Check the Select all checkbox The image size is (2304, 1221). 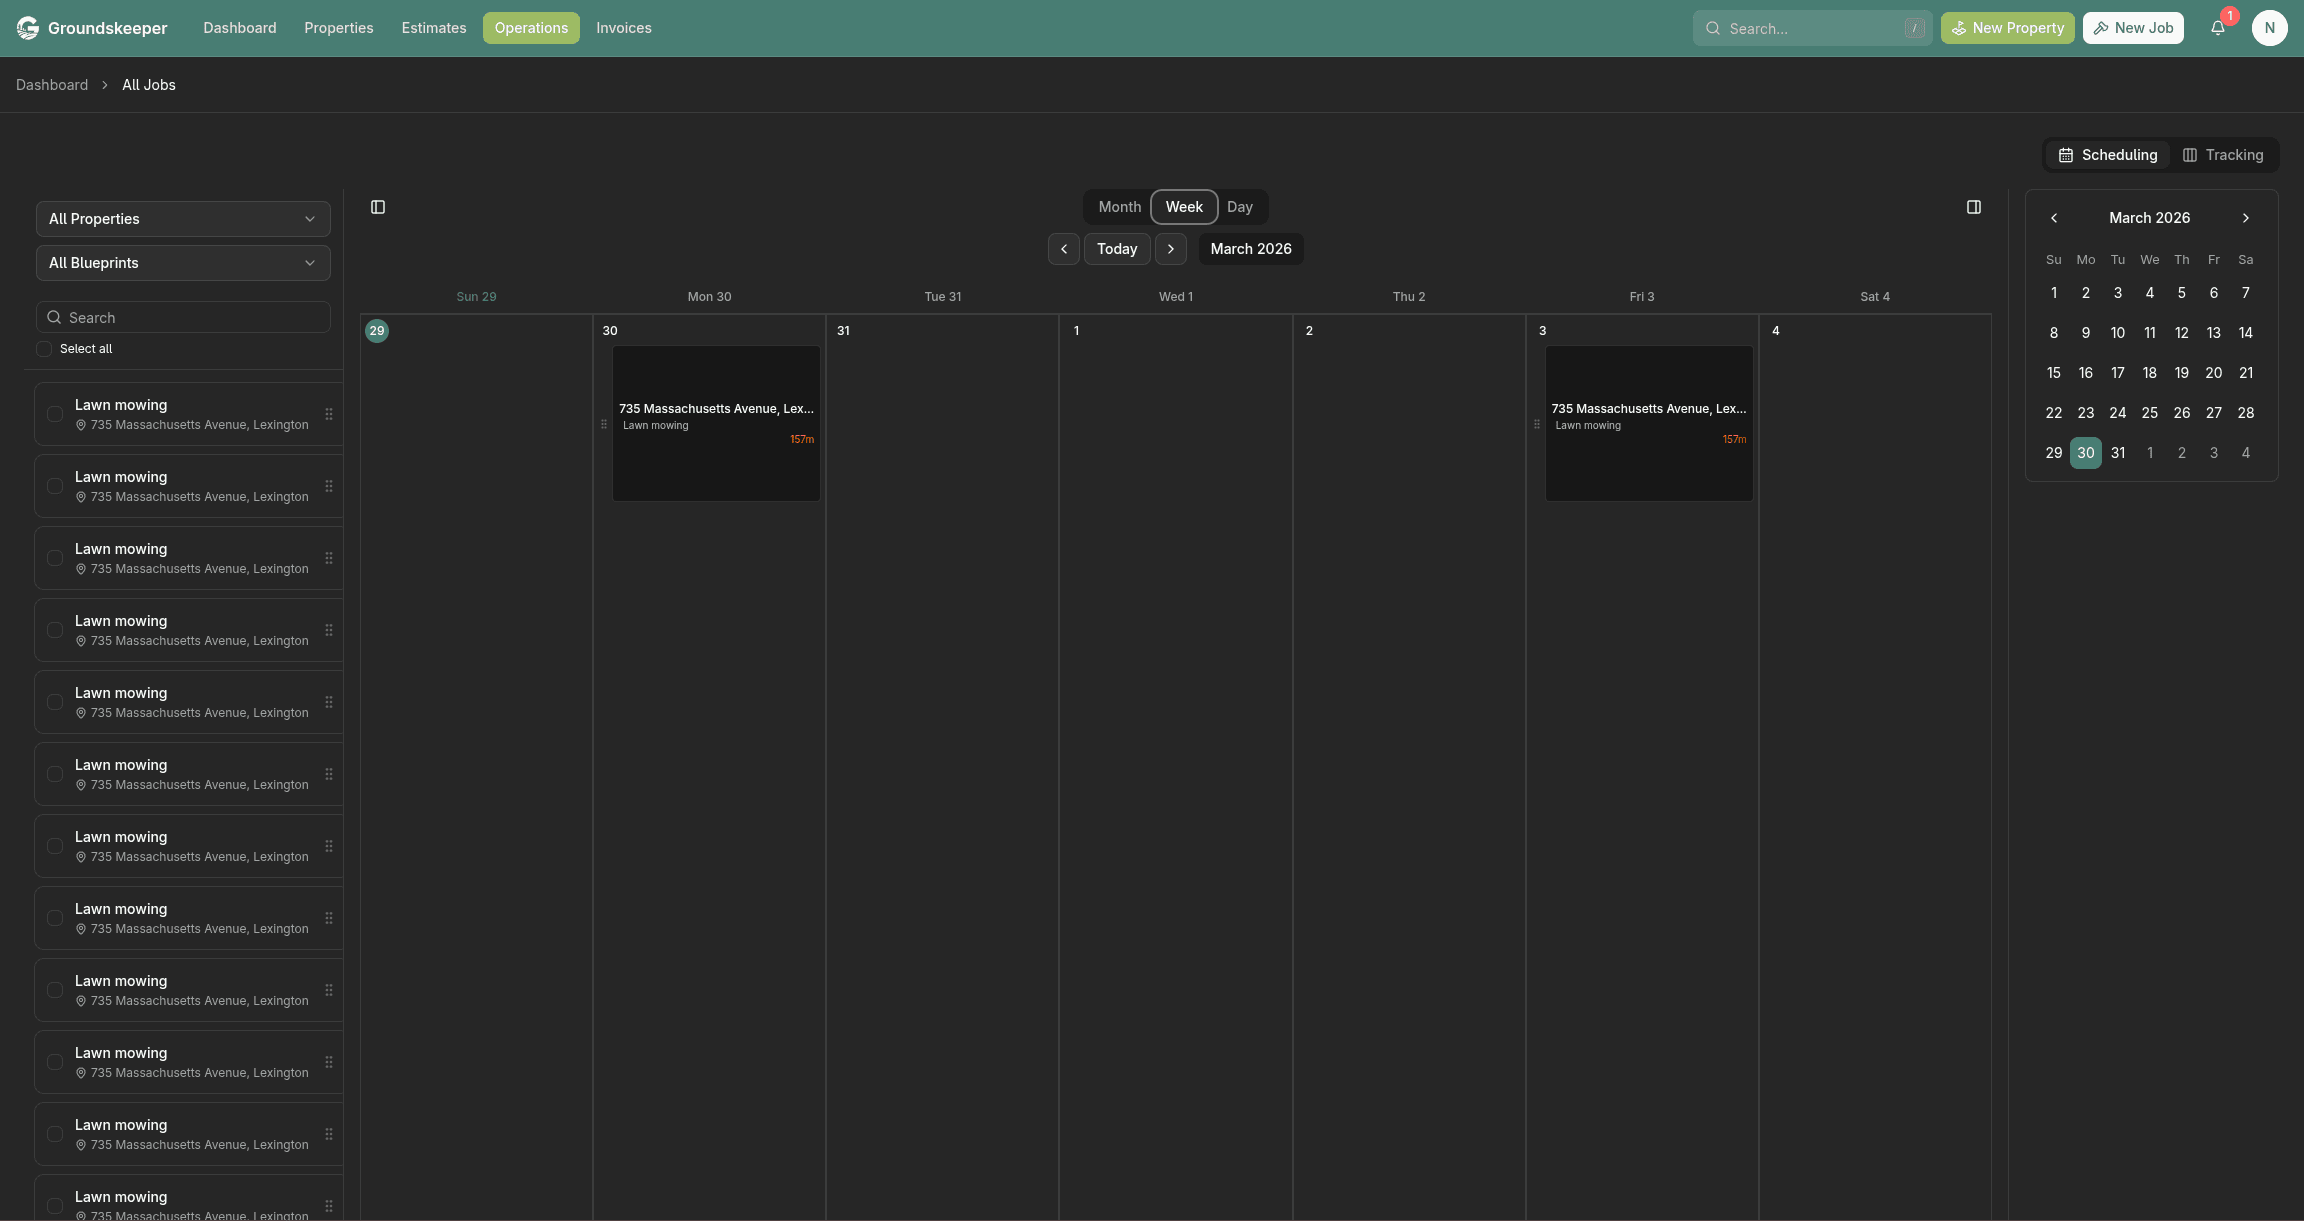(44, 348)
